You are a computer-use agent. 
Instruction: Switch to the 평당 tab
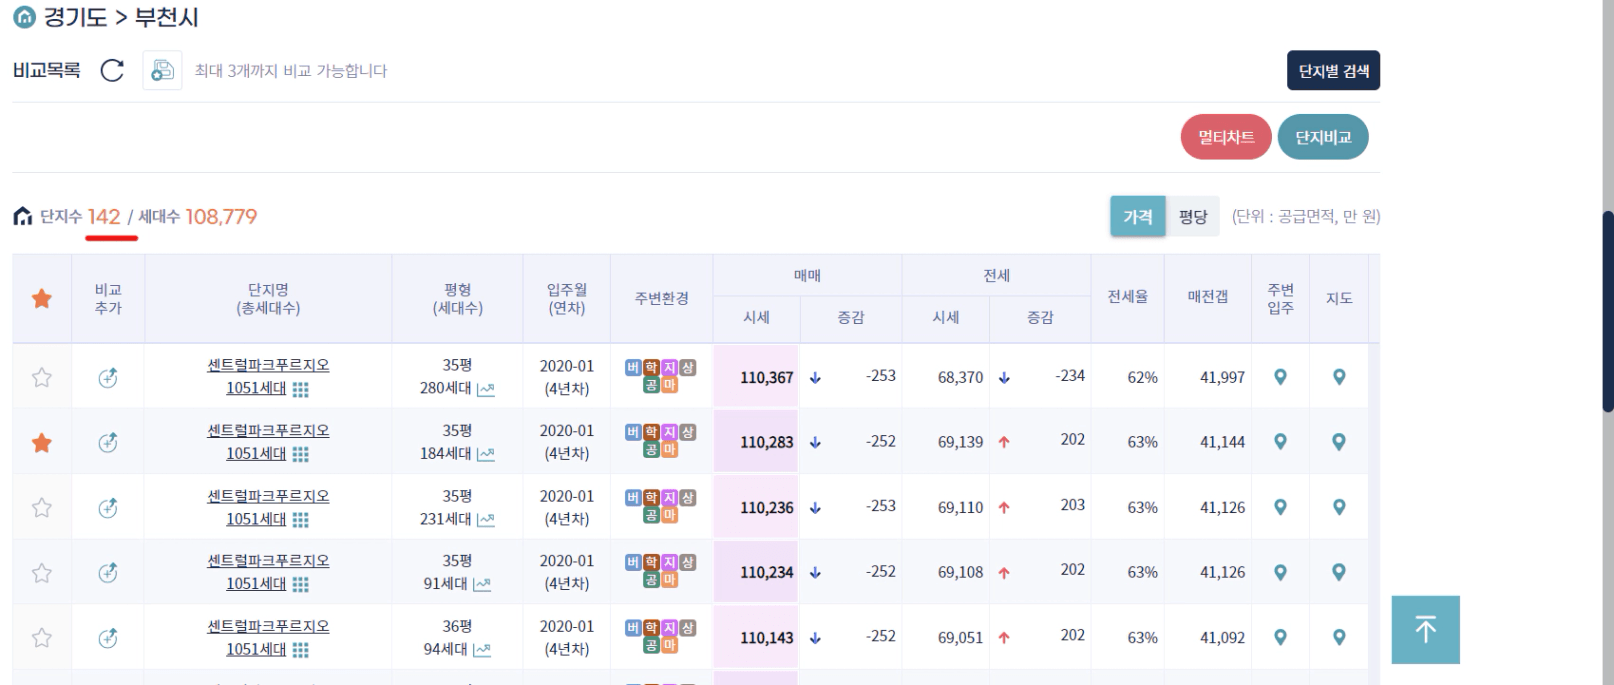click(1193, 216)
